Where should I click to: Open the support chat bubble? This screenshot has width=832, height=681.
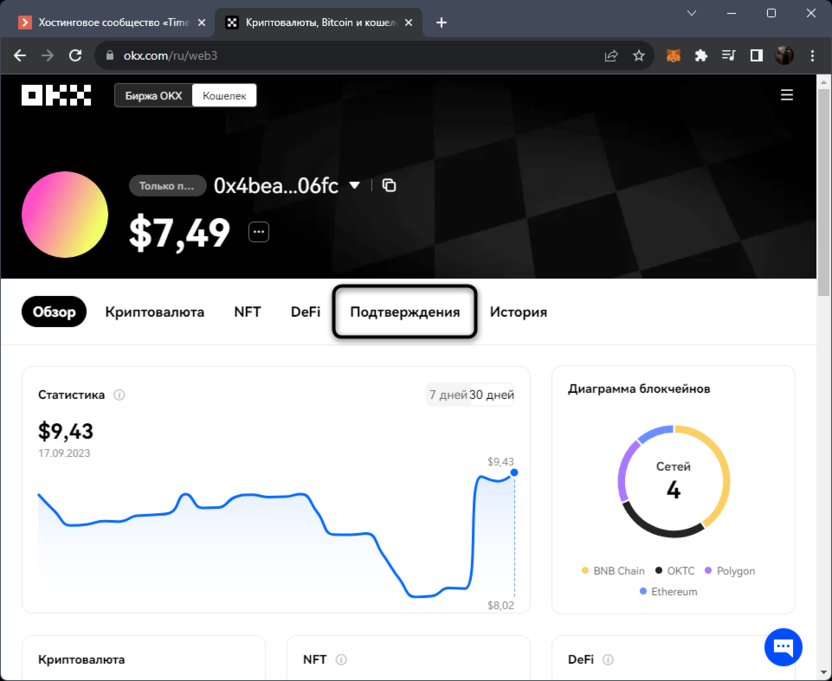pyautogui.click(x=783, y=647)
